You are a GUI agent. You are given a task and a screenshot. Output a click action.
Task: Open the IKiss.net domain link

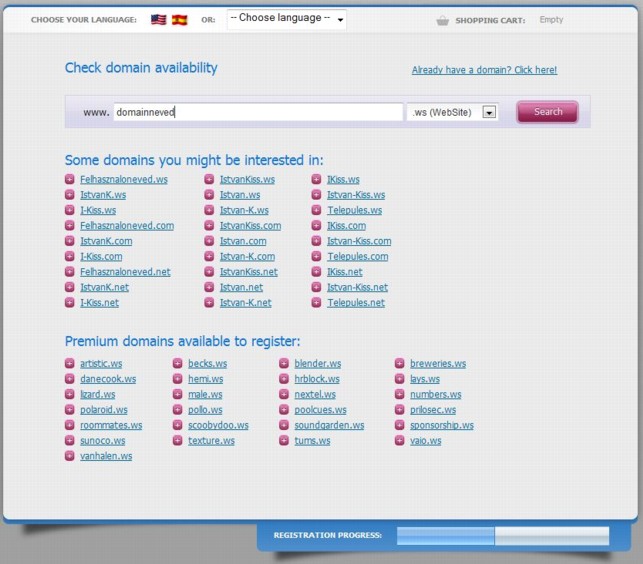click(x=344, y=272)
